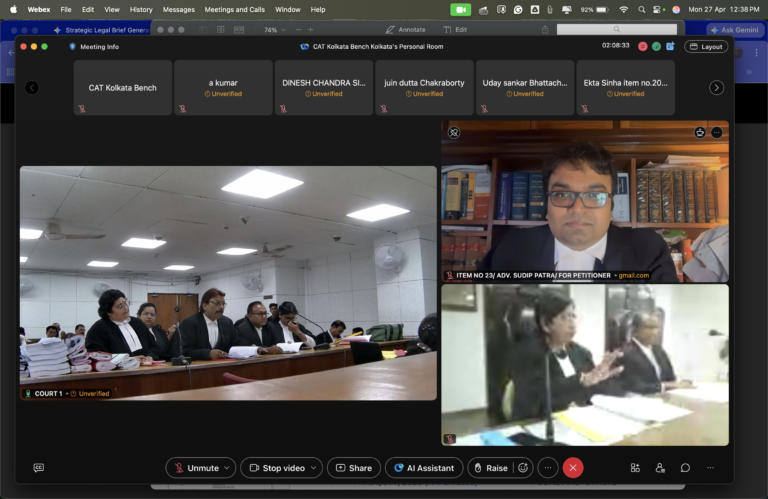768x499 pixels.
Task: Open the Chat panel icon
Action: (685, 468)
